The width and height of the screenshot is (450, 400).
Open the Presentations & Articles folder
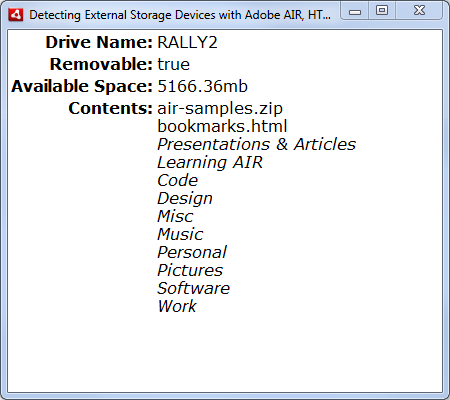[256, 144]
